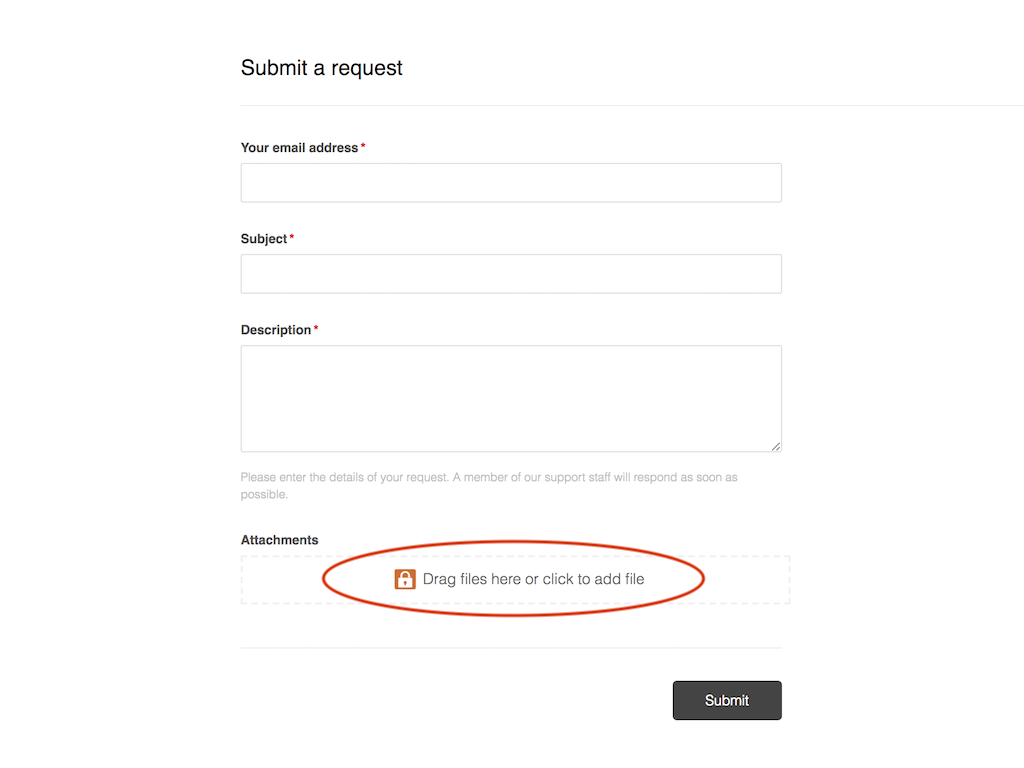Click the "Your email address" label

pos(299,148)
